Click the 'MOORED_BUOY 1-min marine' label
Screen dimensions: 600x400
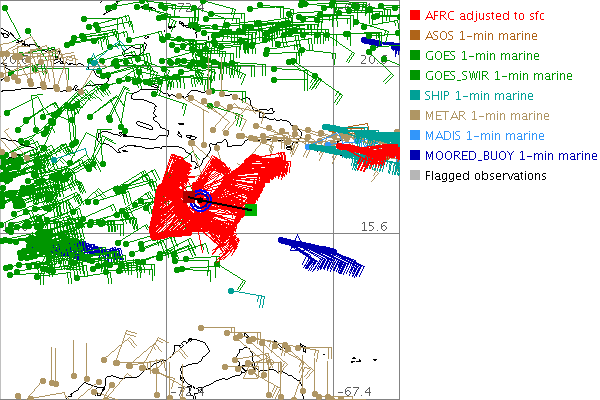tap(510, 156)
